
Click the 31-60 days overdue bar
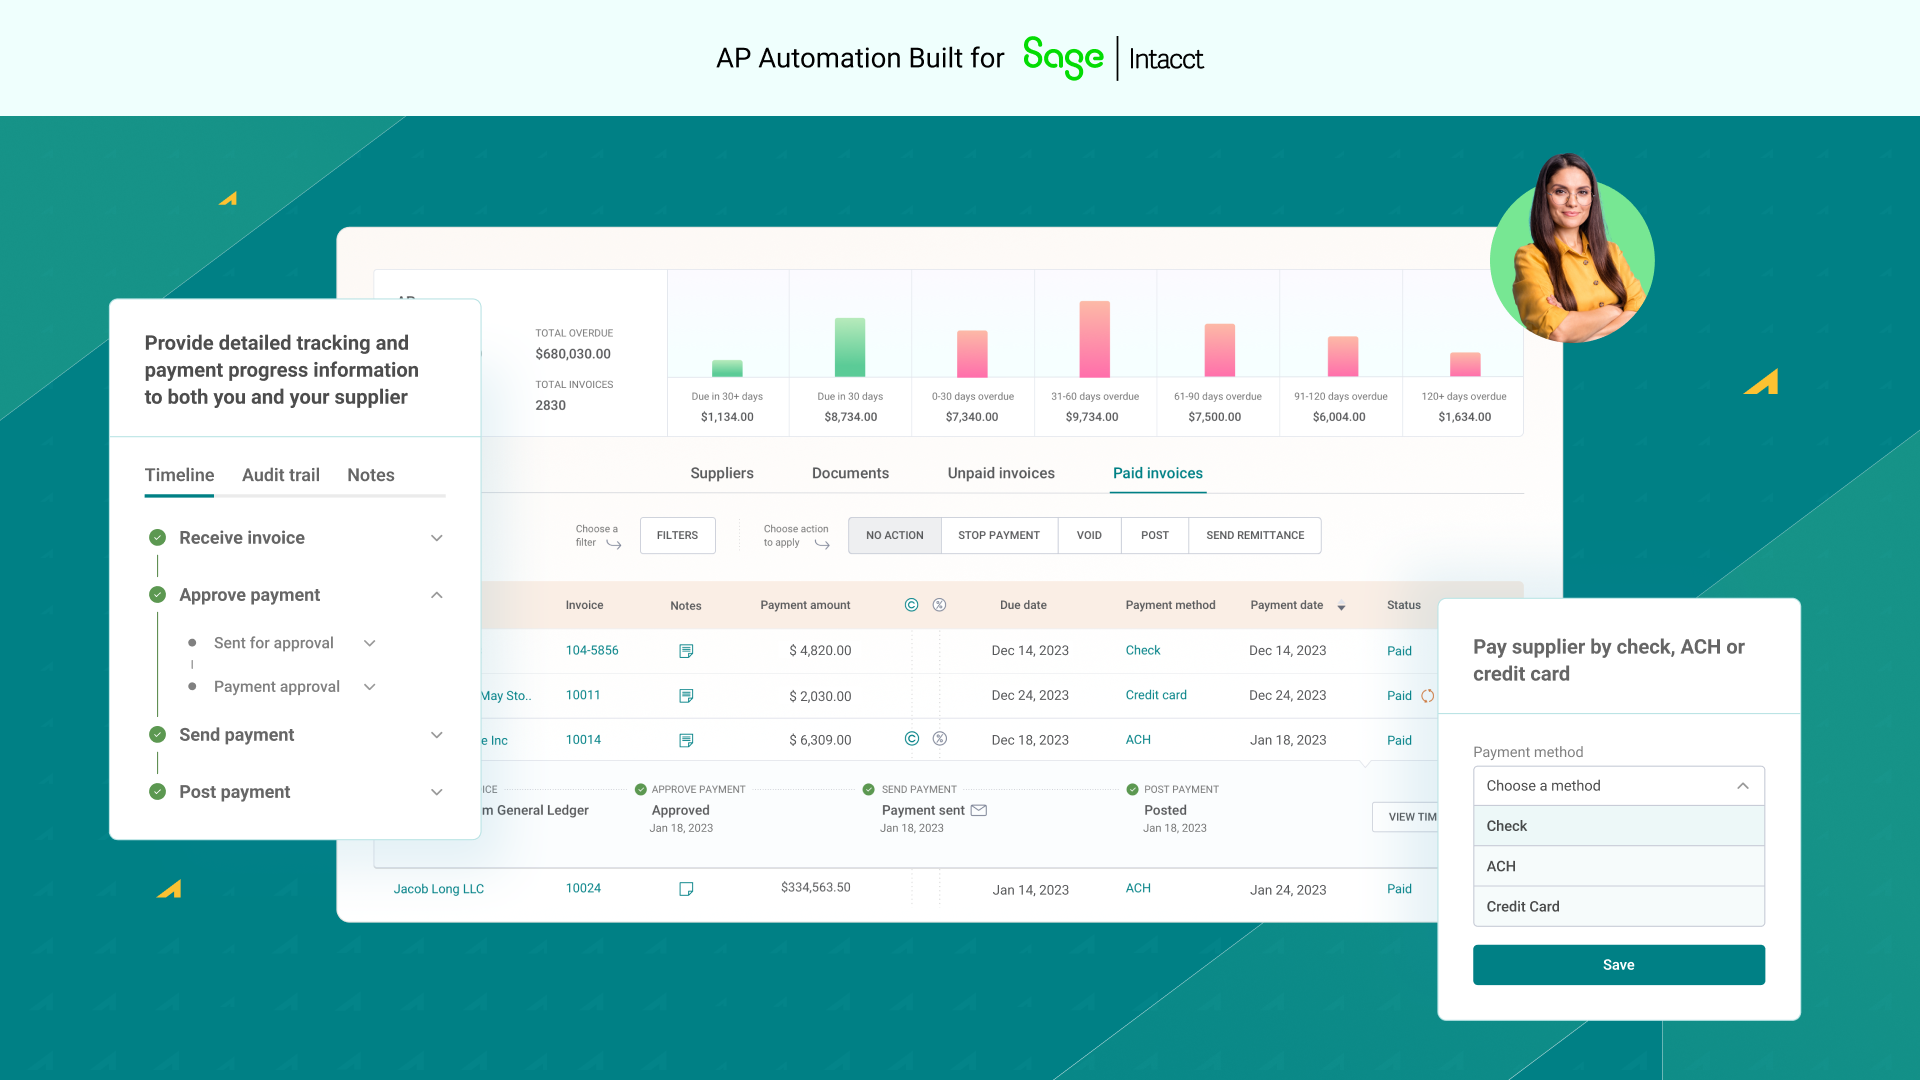pos(1094,340)
